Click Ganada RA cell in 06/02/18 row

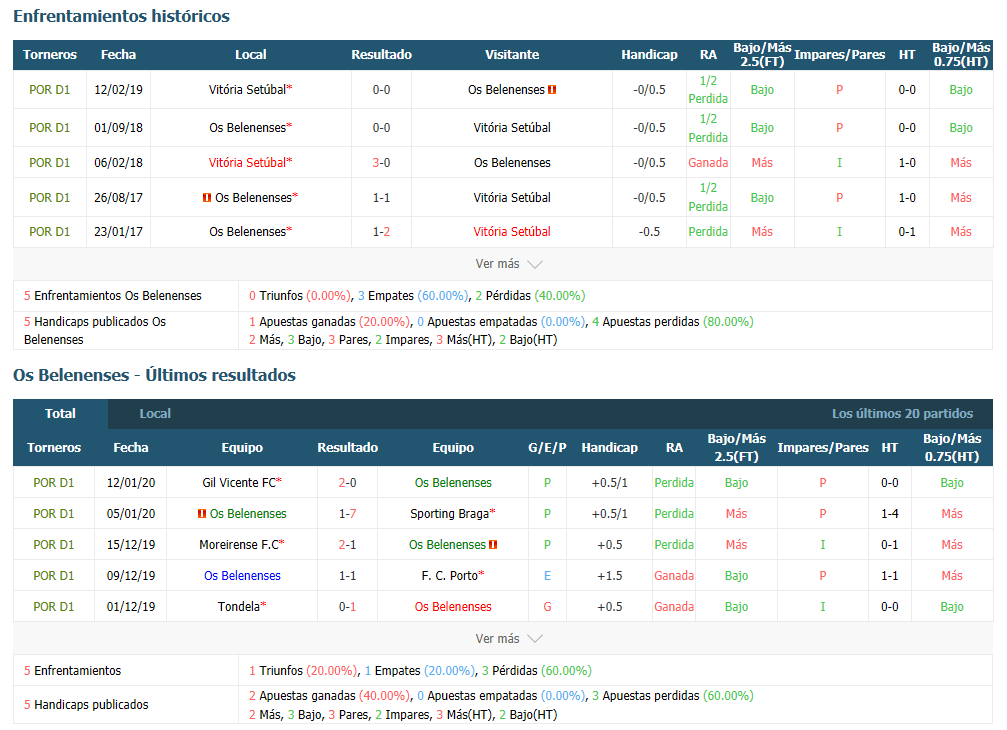[708, 163]
